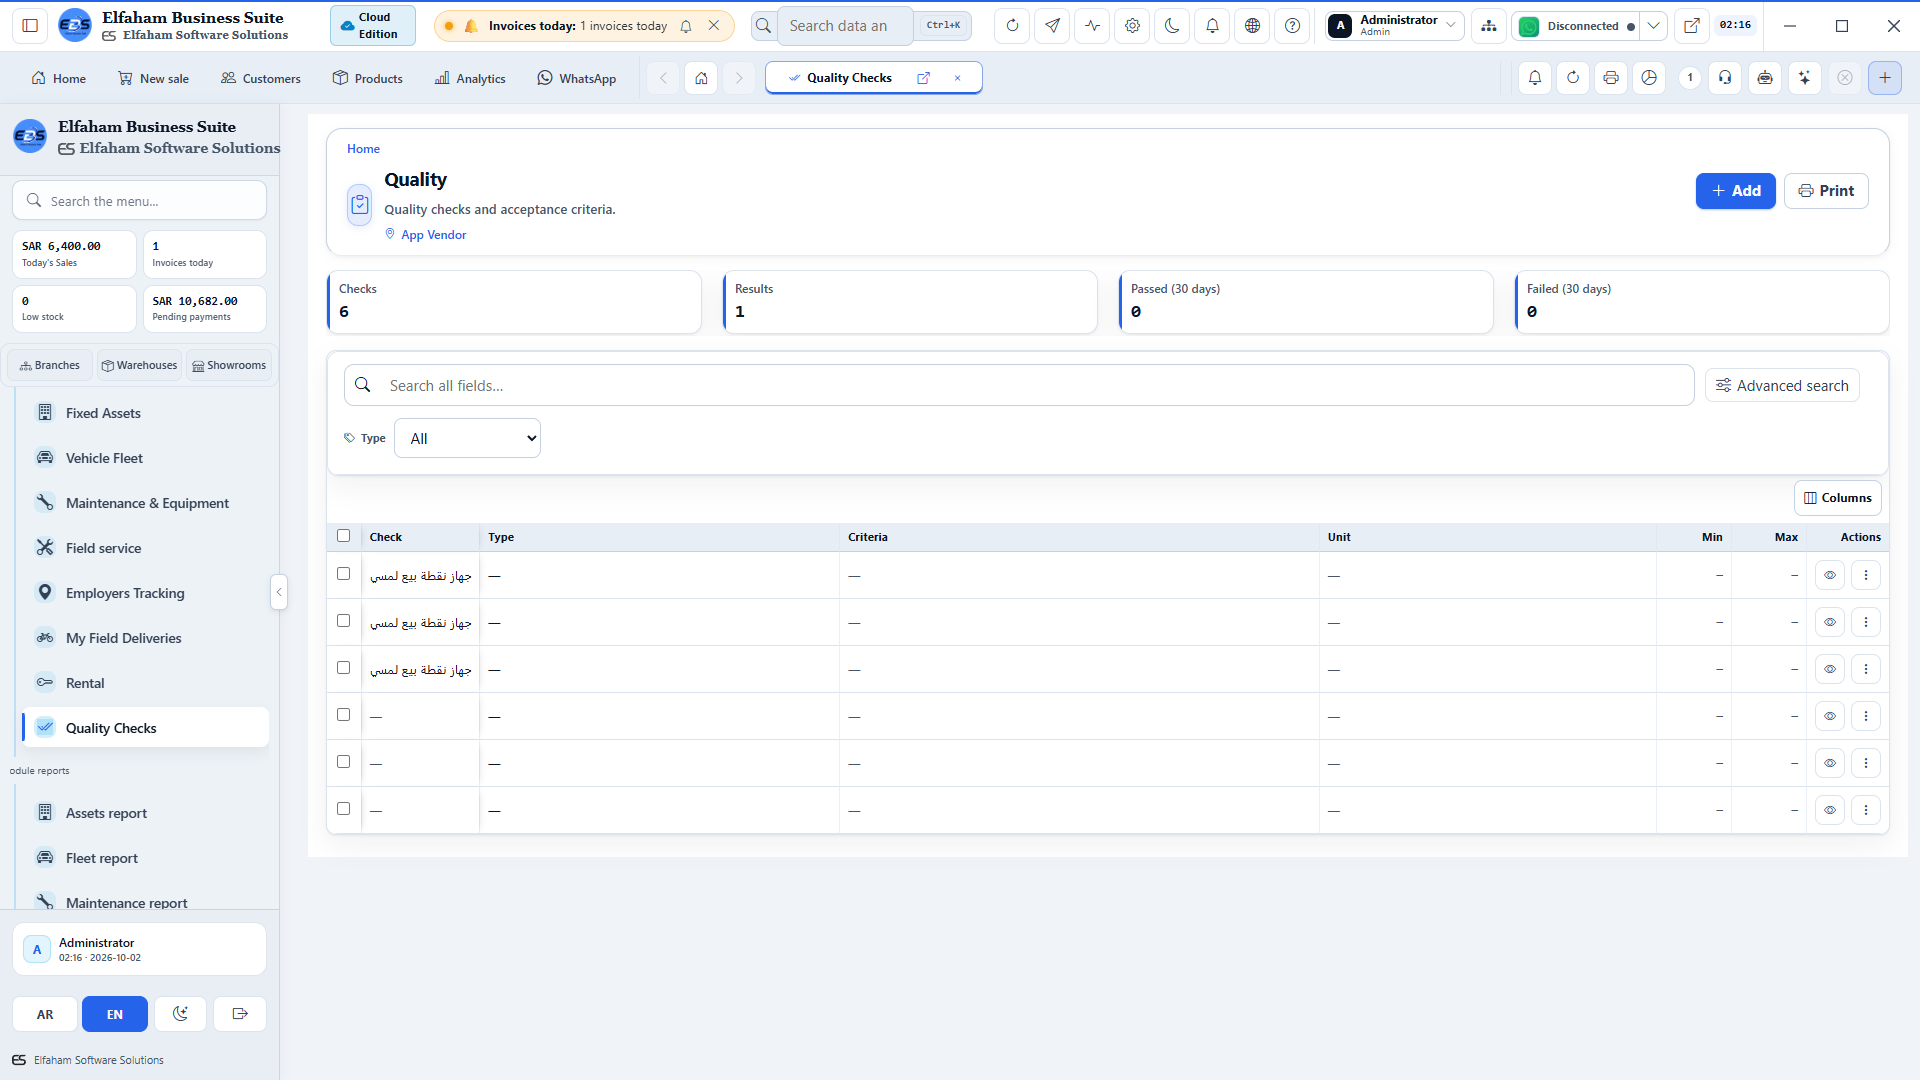This screenshot has height=1080, width=1920.
Task: Dismiss the invoices today notification
Action: tap(714, 26)
